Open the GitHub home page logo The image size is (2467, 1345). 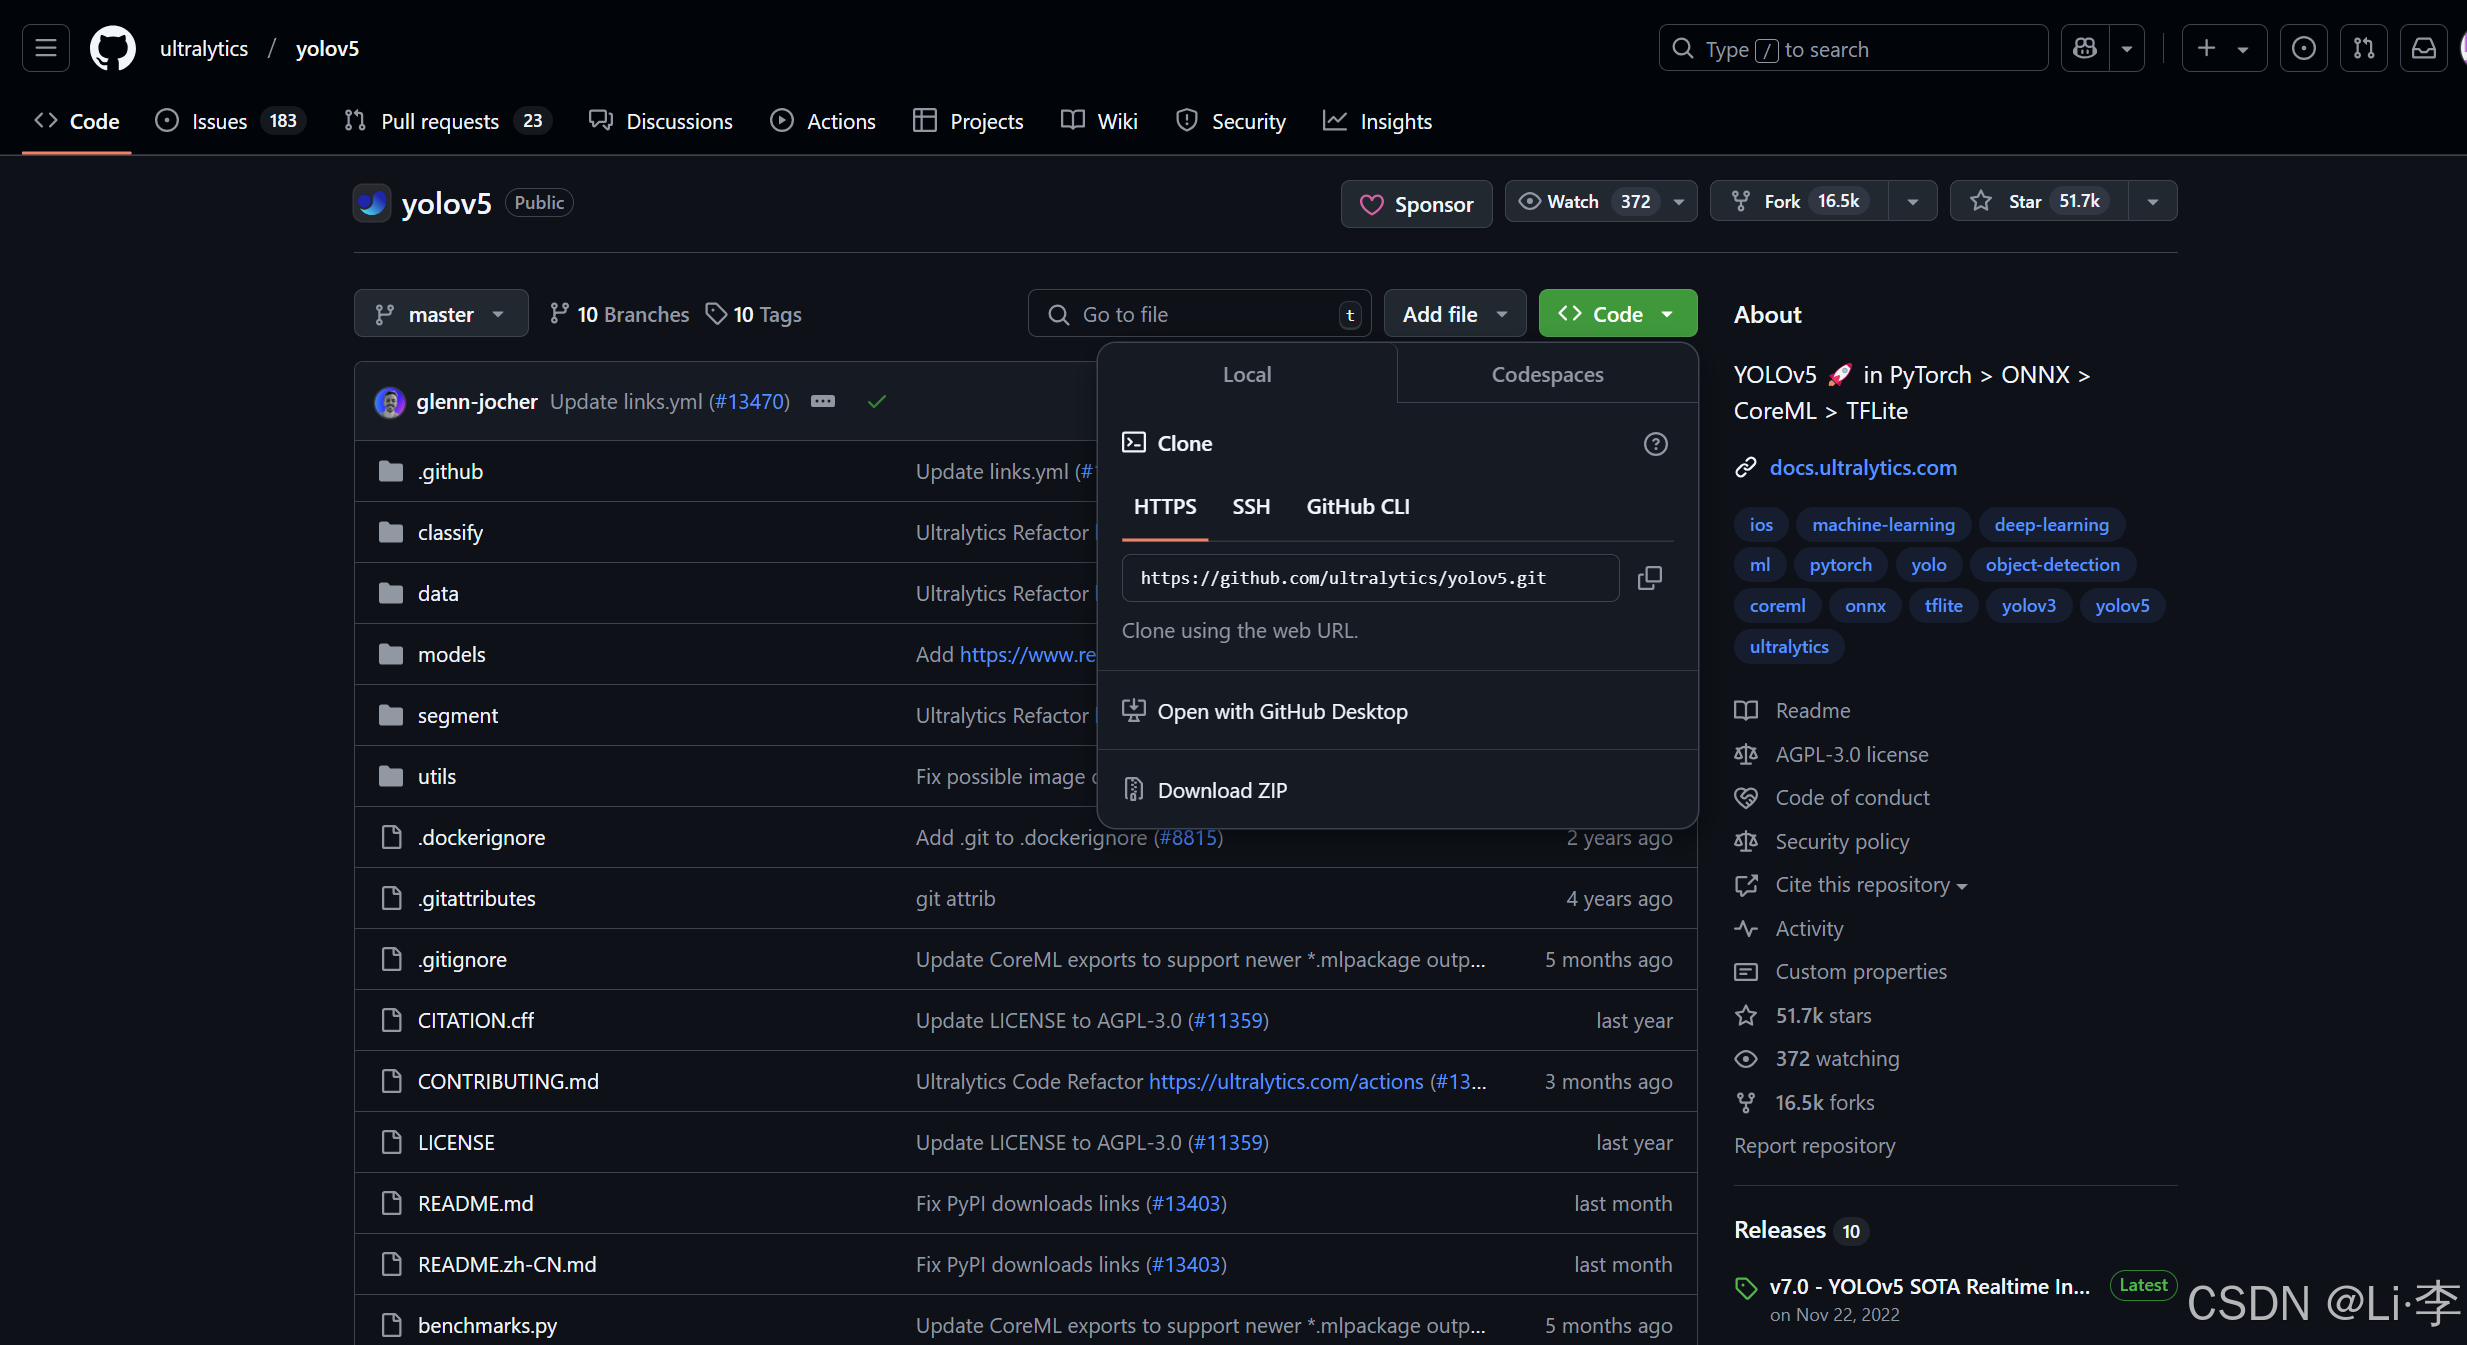(x=112, y=48)
